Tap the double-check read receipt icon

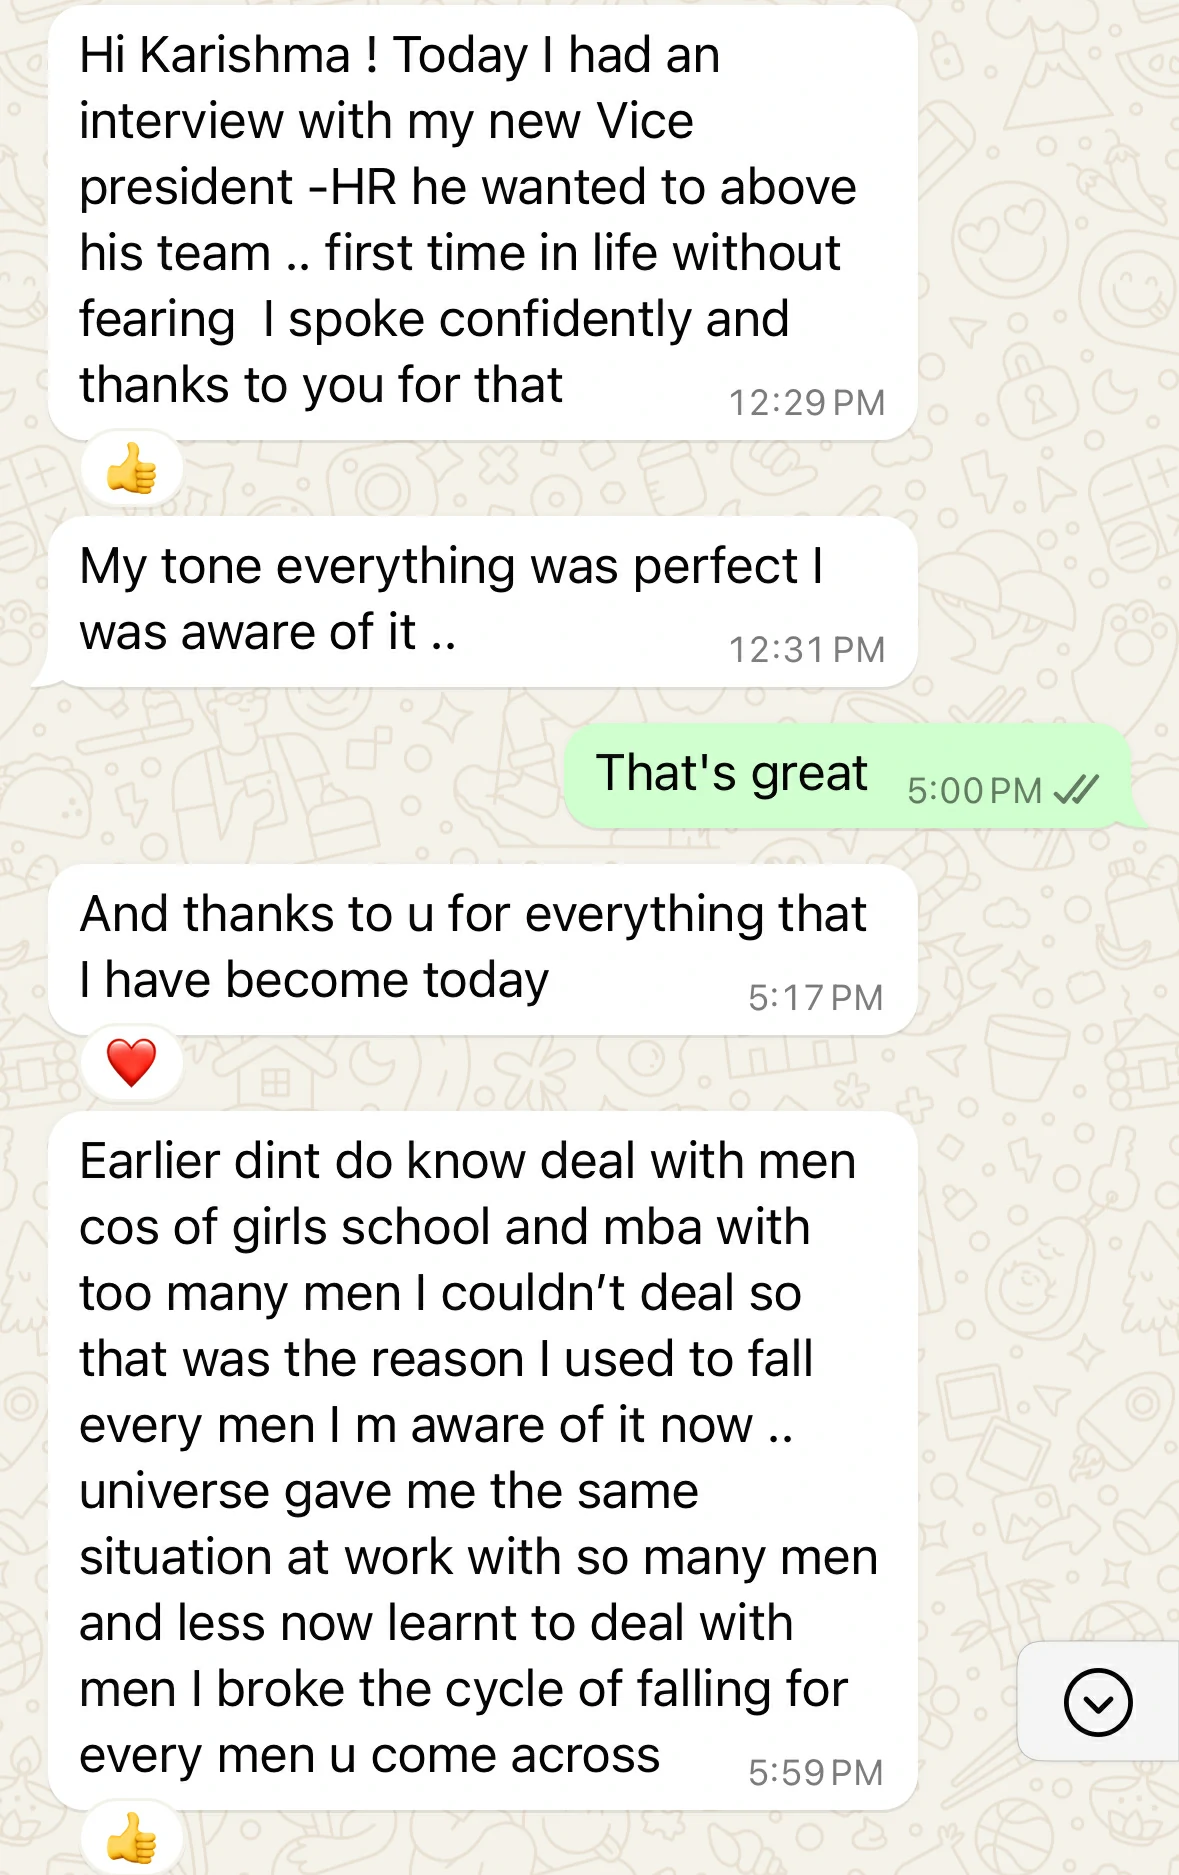(x=1076, y=790)
